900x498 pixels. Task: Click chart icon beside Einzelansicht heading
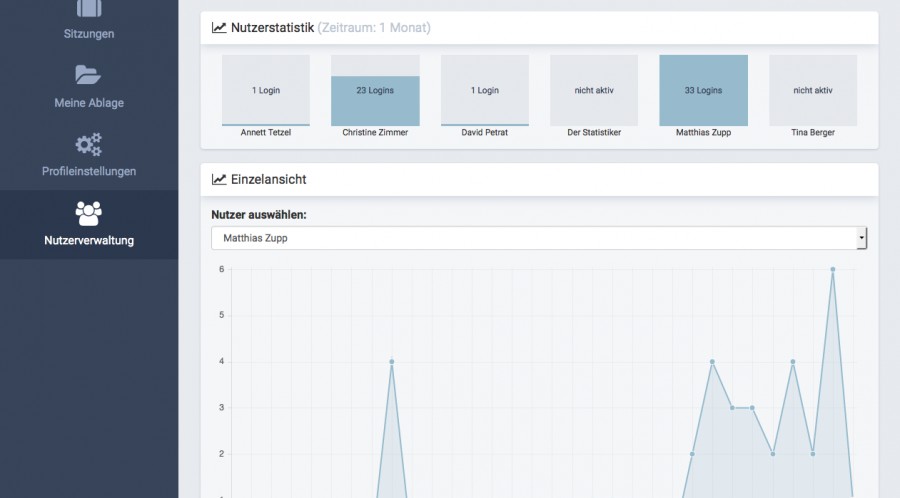click(219, 180)
